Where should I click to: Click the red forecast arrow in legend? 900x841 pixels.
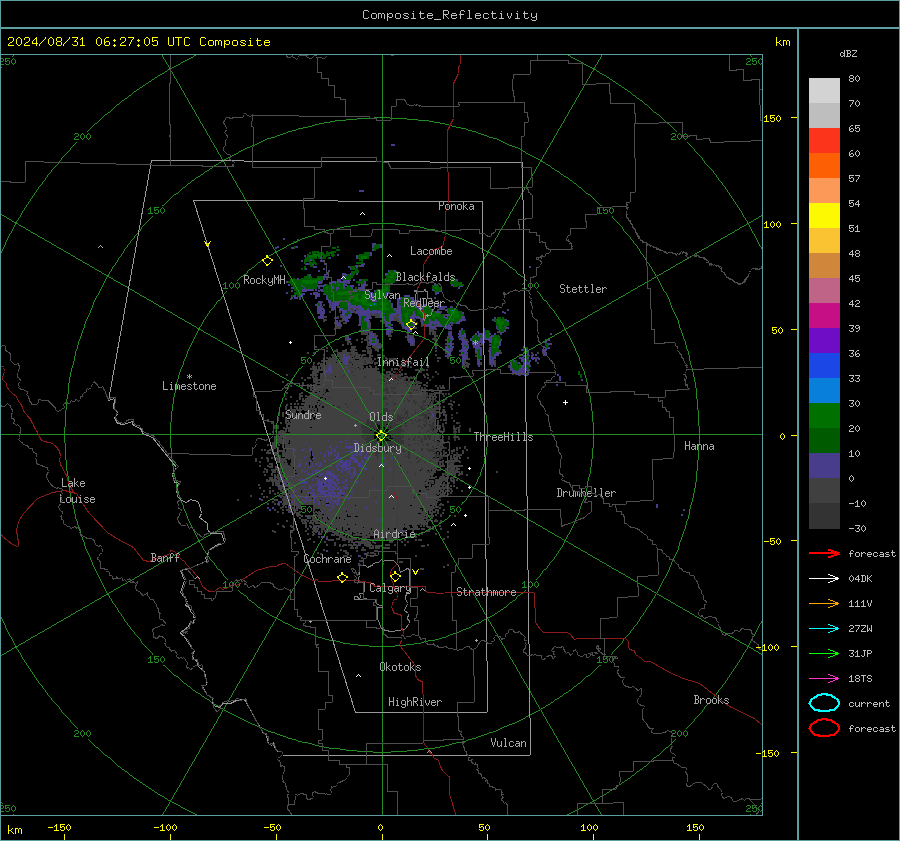click(x=824, y=553)
